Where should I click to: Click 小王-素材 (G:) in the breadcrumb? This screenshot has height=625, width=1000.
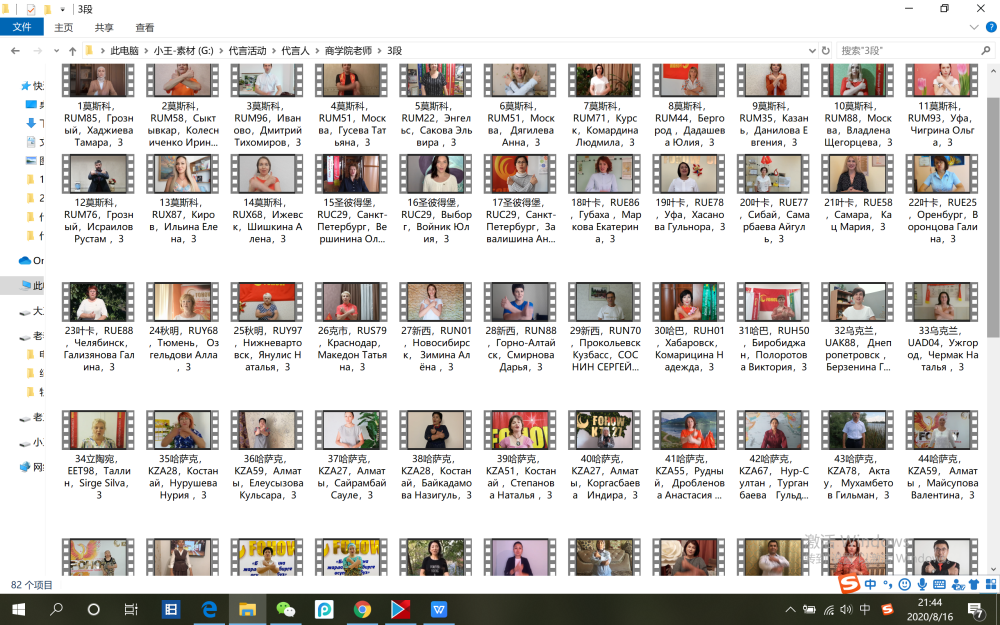click(184, 50)
